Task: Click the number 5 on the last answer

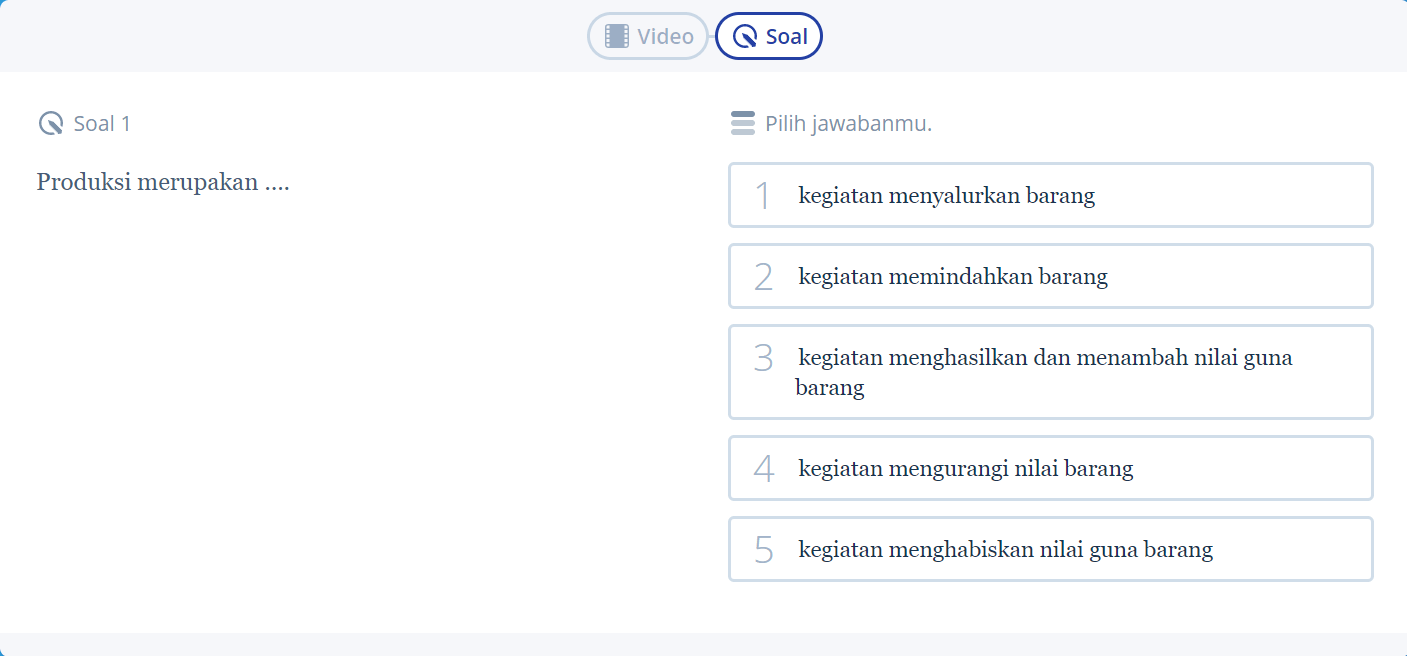Action: coord(762,548)
